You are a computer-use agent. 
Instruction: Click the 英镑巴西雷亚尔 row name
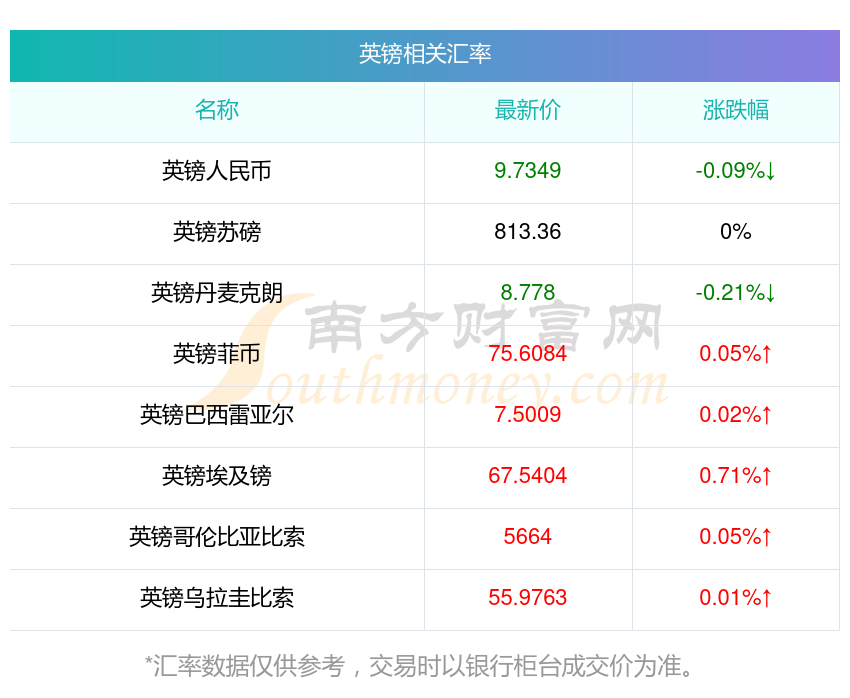coord(217,415)
